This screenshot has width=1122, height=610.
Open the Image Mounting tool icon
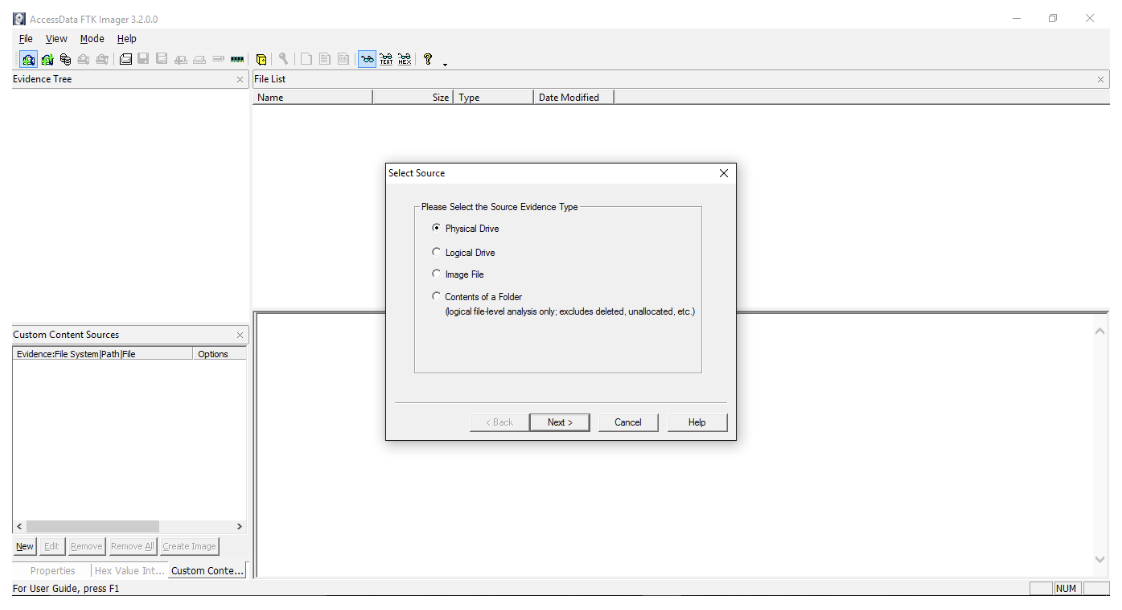coord(65,59)
